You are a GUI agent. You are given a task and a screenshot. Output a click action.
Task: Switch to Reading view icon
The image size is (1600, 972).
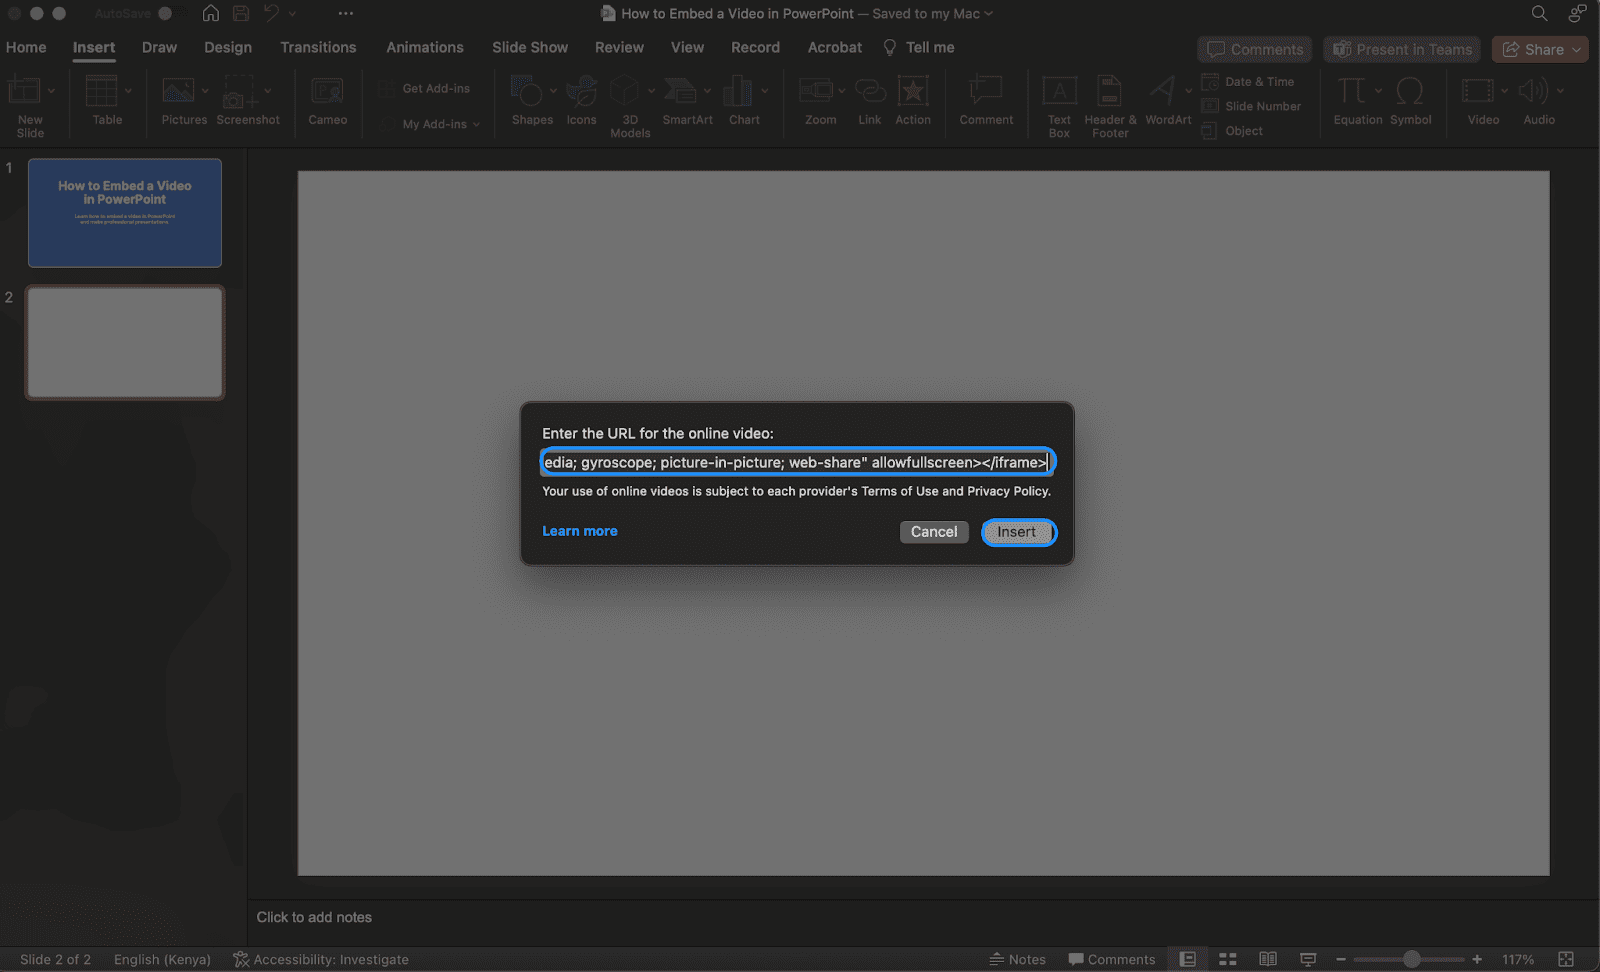pyautogui.click(x=1267, y=959)
